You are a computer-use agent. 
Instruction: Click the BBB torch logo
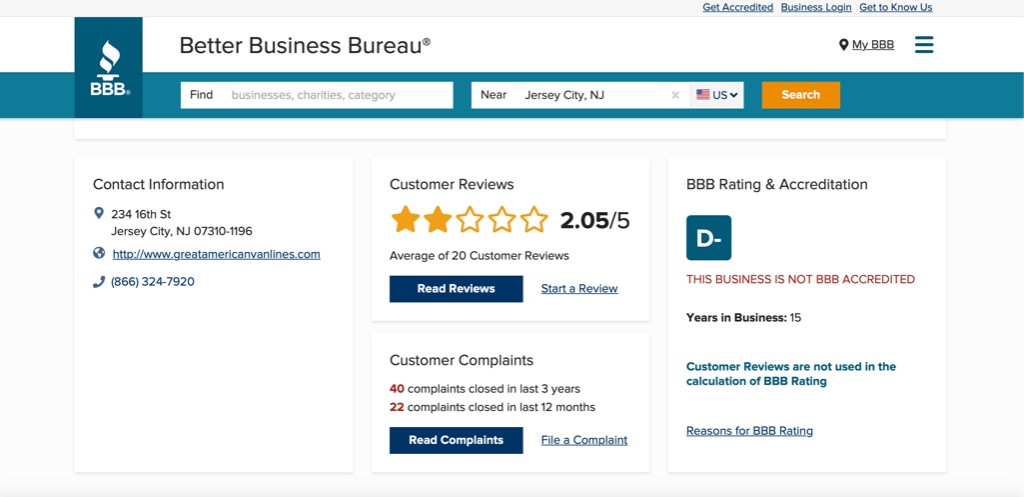108,67
